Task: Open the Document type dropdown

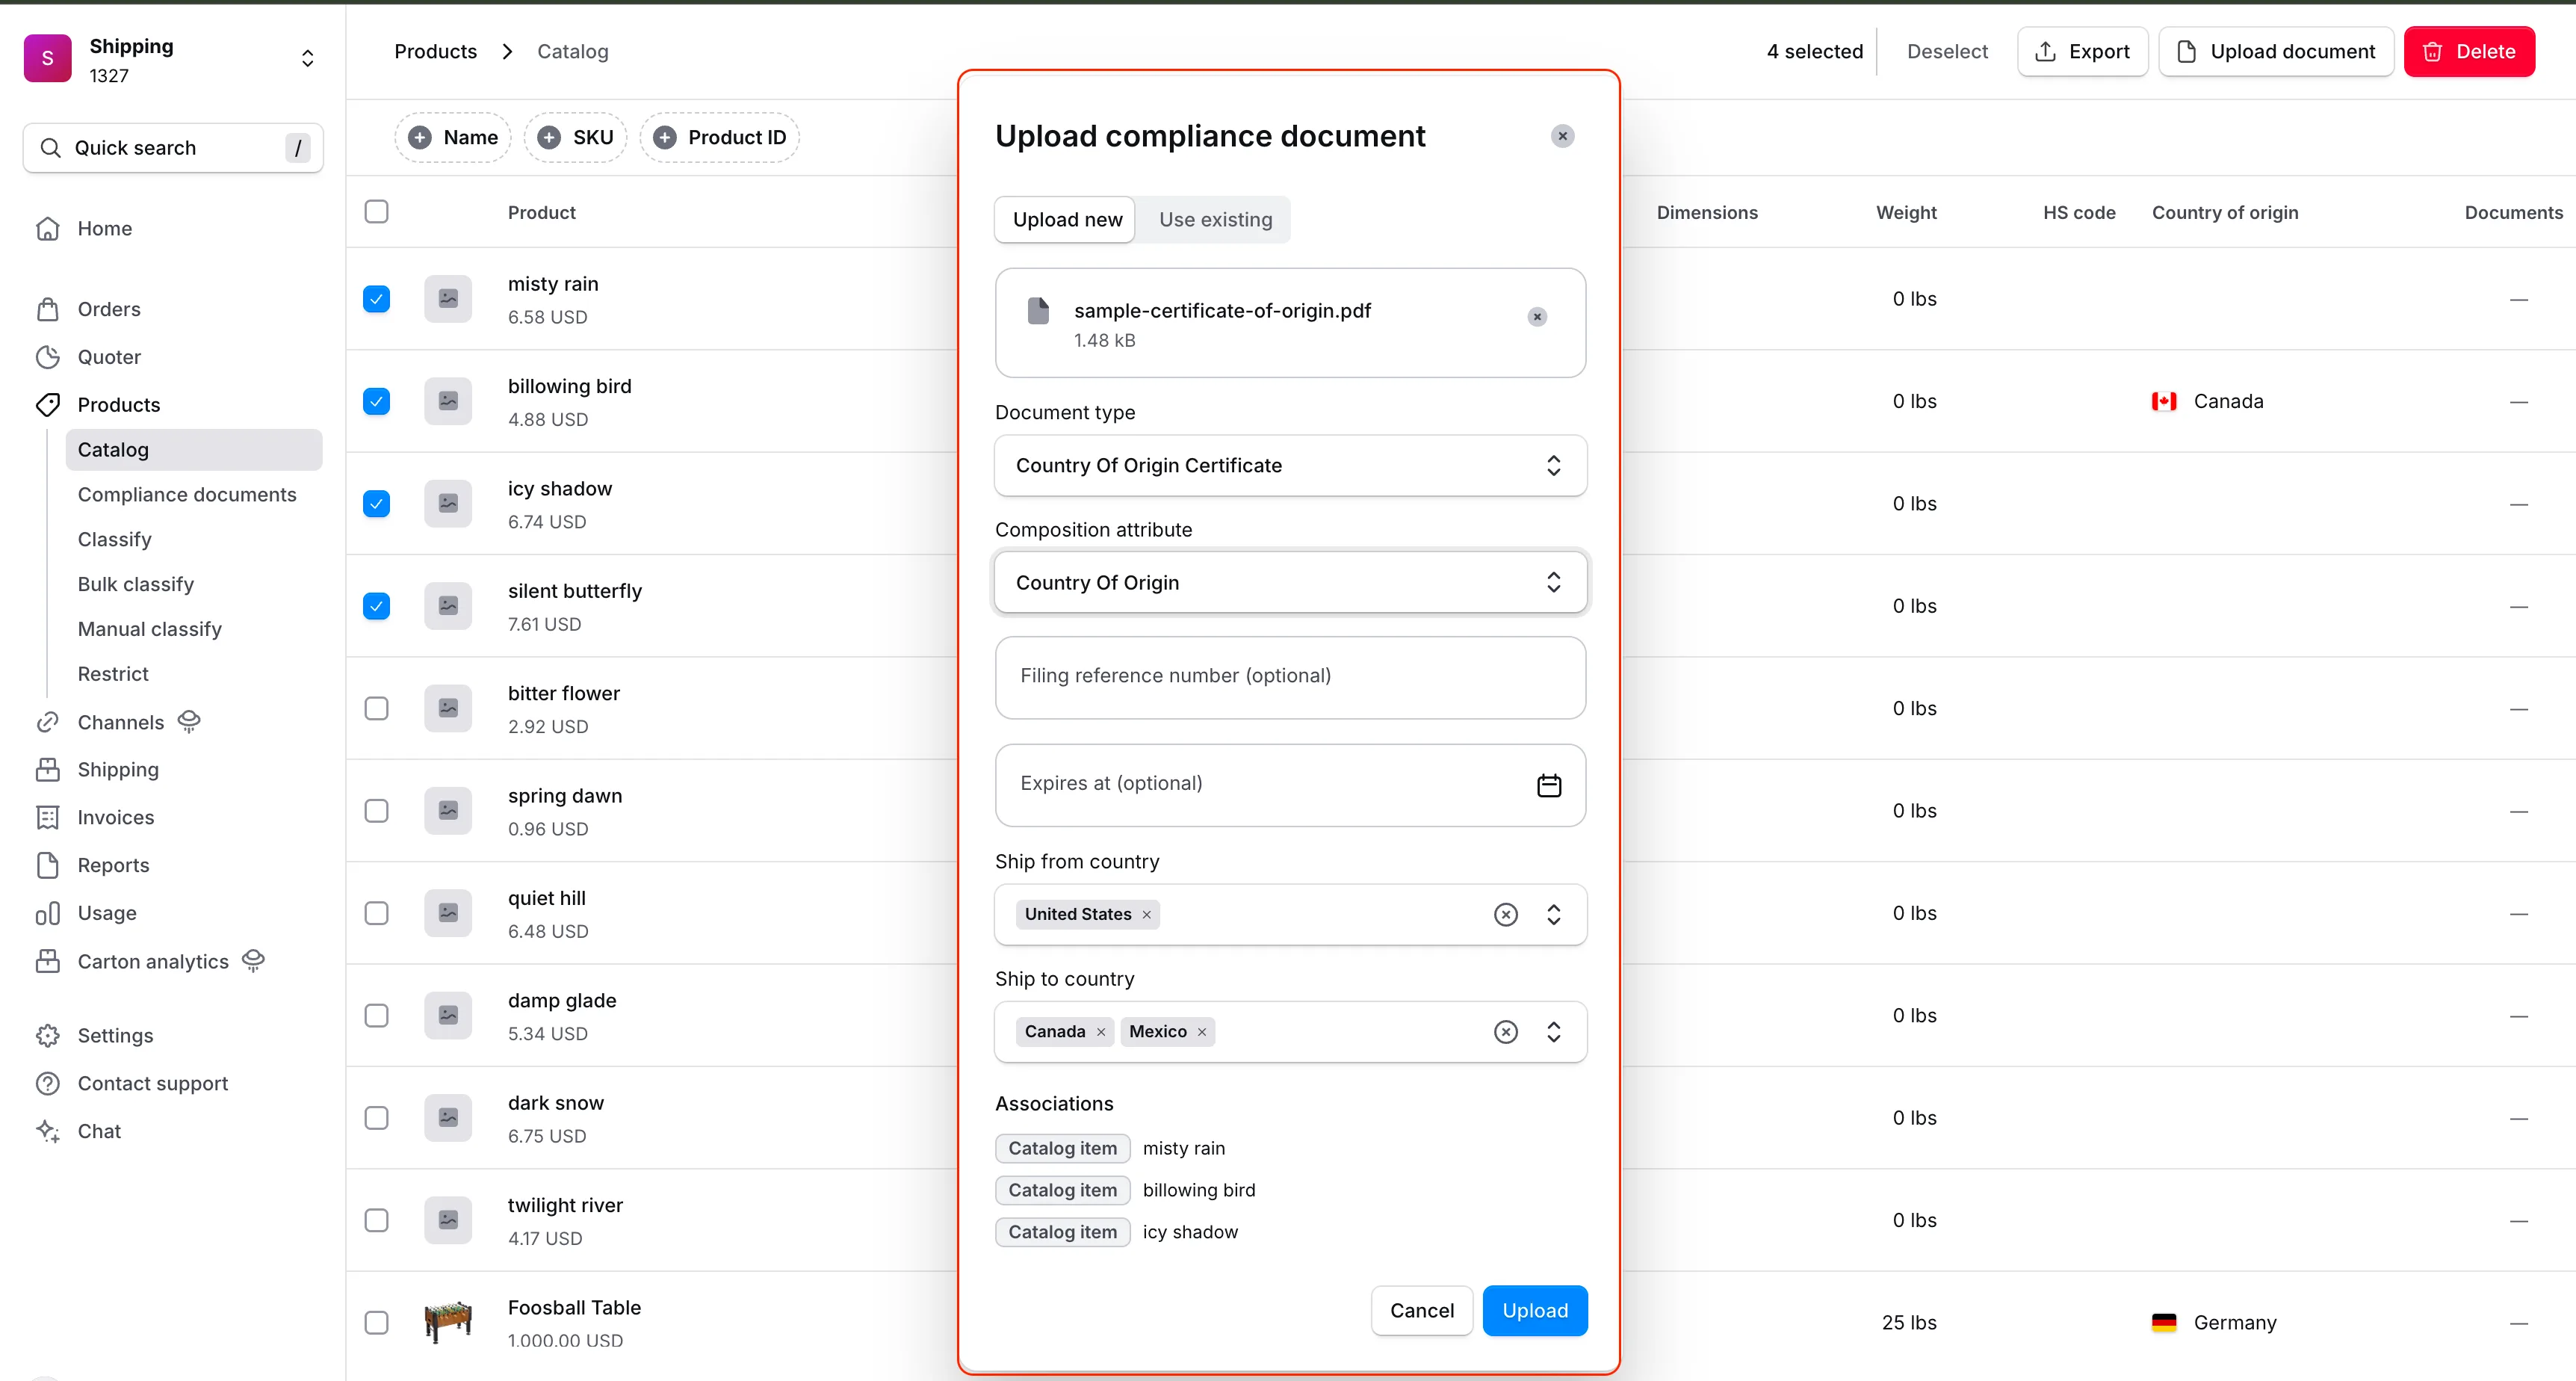Action: 1290,465
